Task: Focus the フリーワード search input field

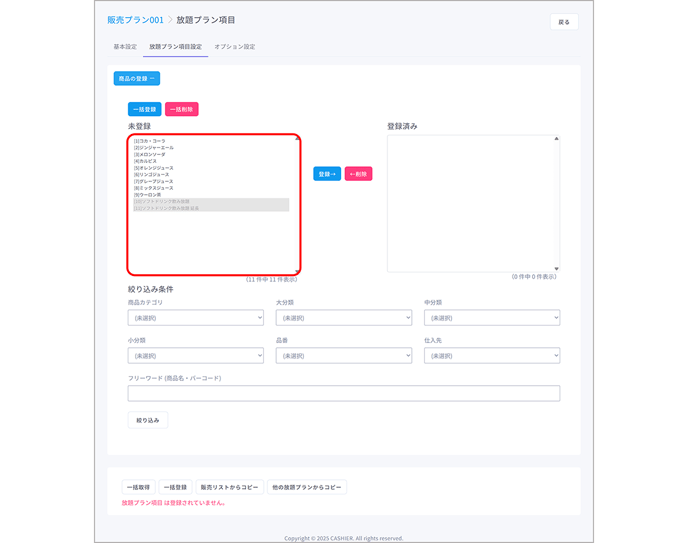Action: coord(344,393)
